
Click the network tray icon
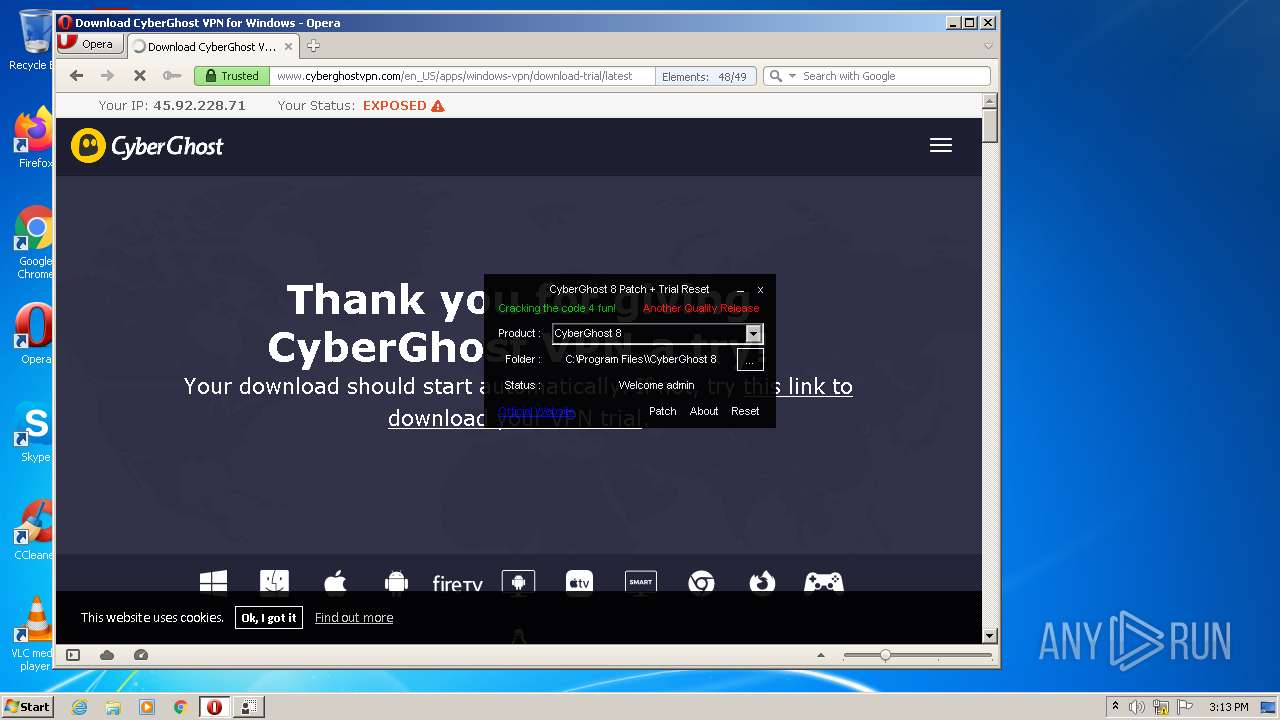tap(1161, 707)
